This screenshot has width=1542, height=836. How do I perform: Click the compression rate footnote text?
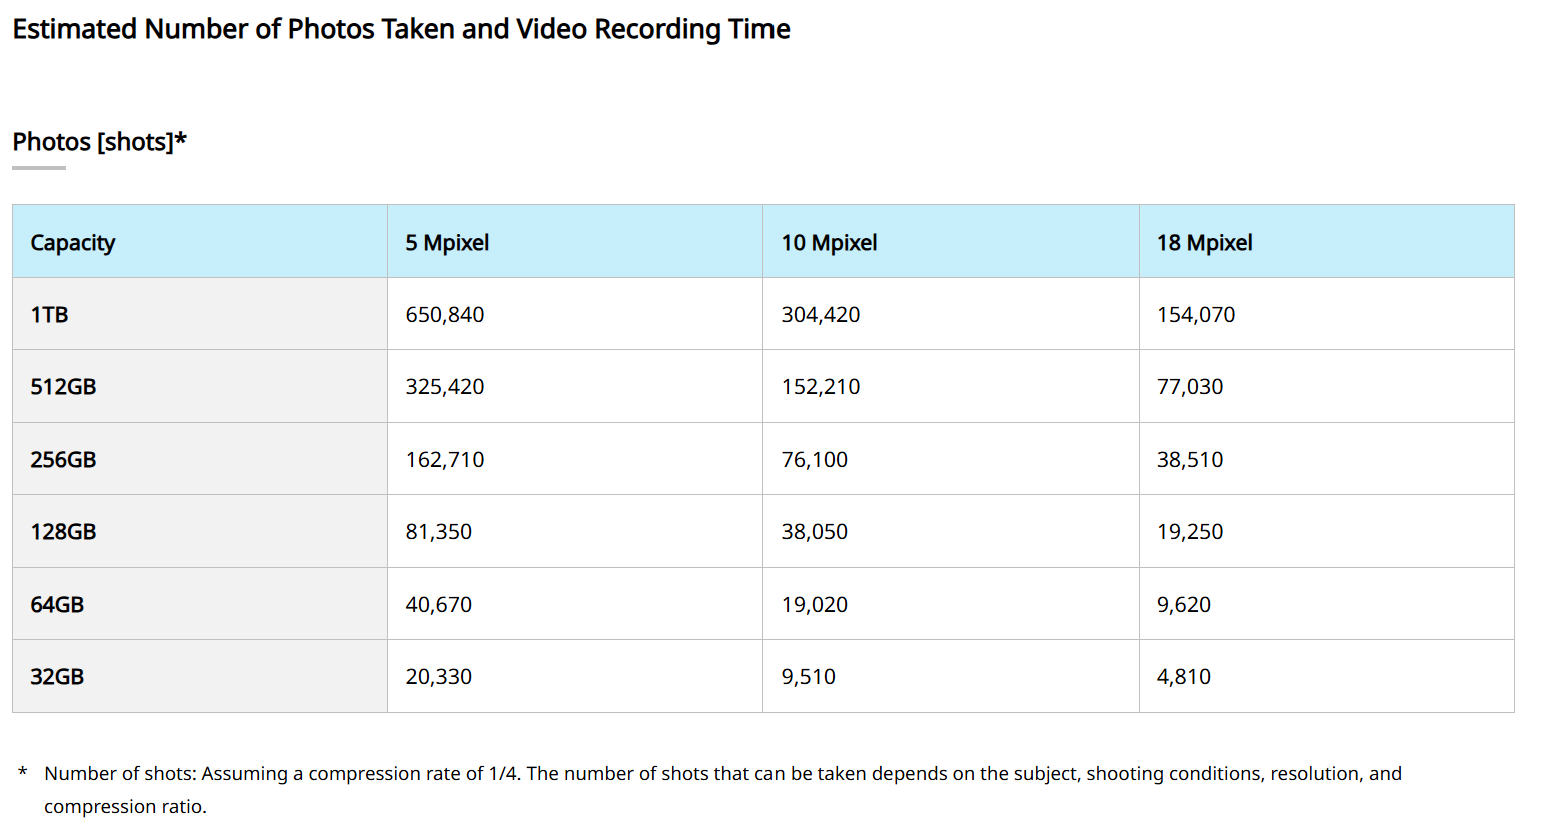[x=722, y=774]
